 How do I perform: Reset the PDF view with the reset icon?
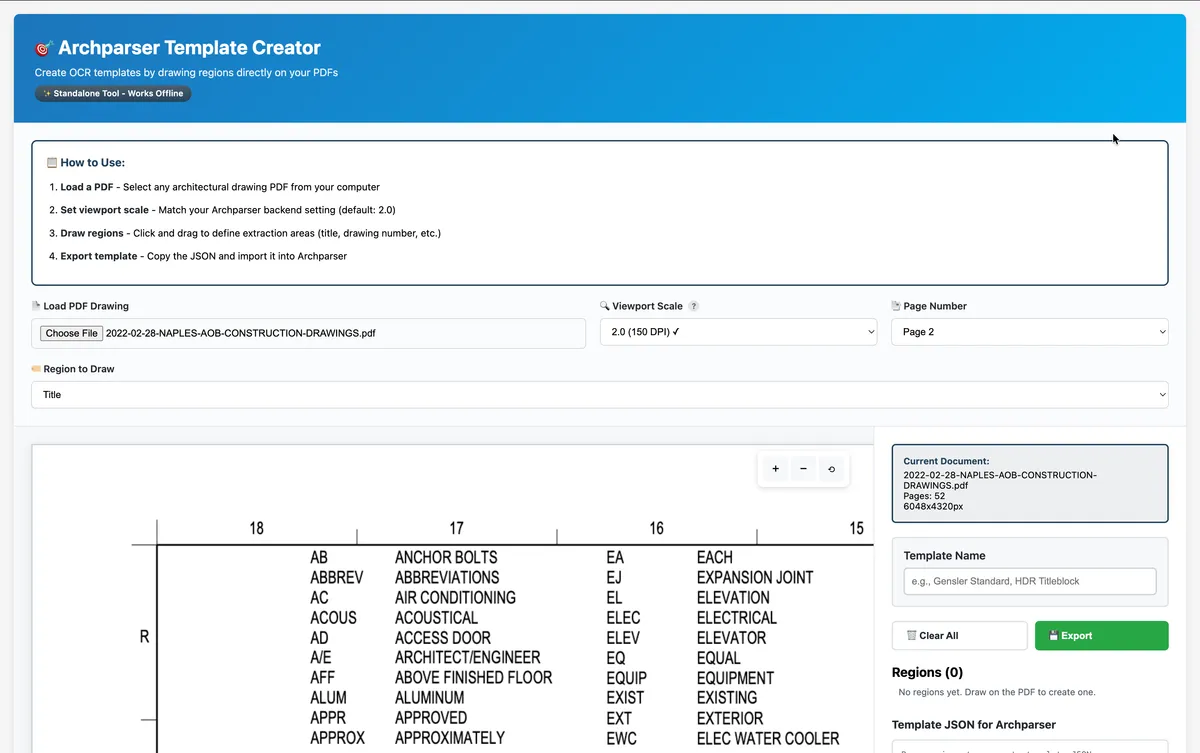pos(831,468)
